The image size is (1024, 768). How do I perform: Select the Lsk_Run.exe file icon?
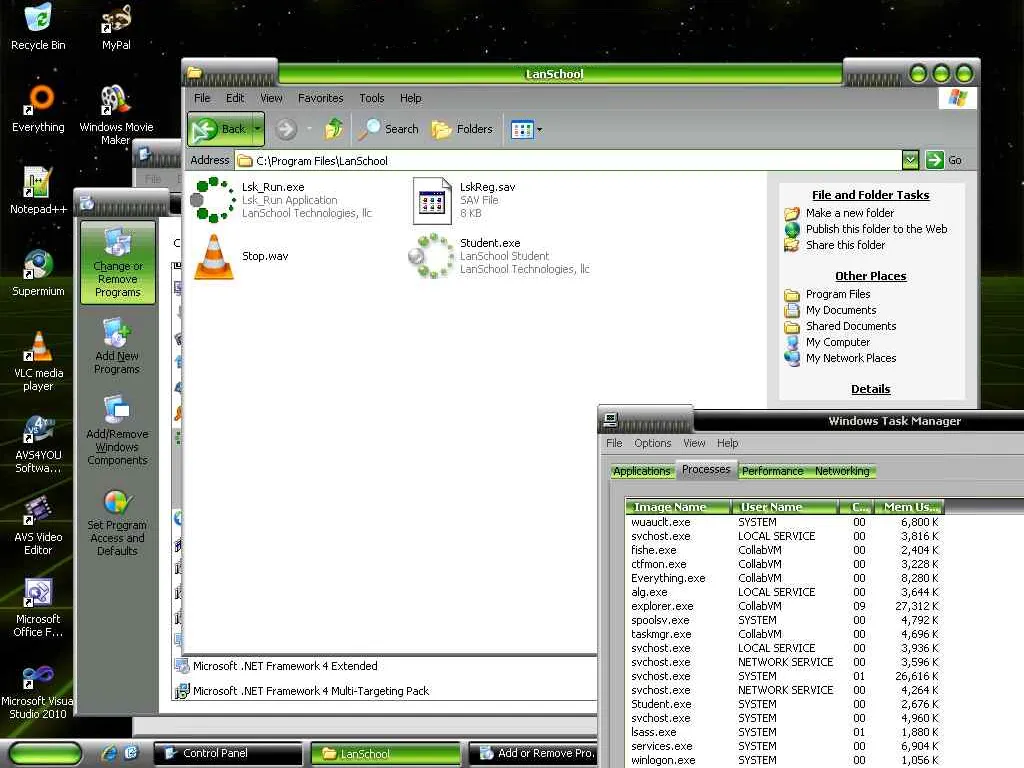click(x=213, y=200)
